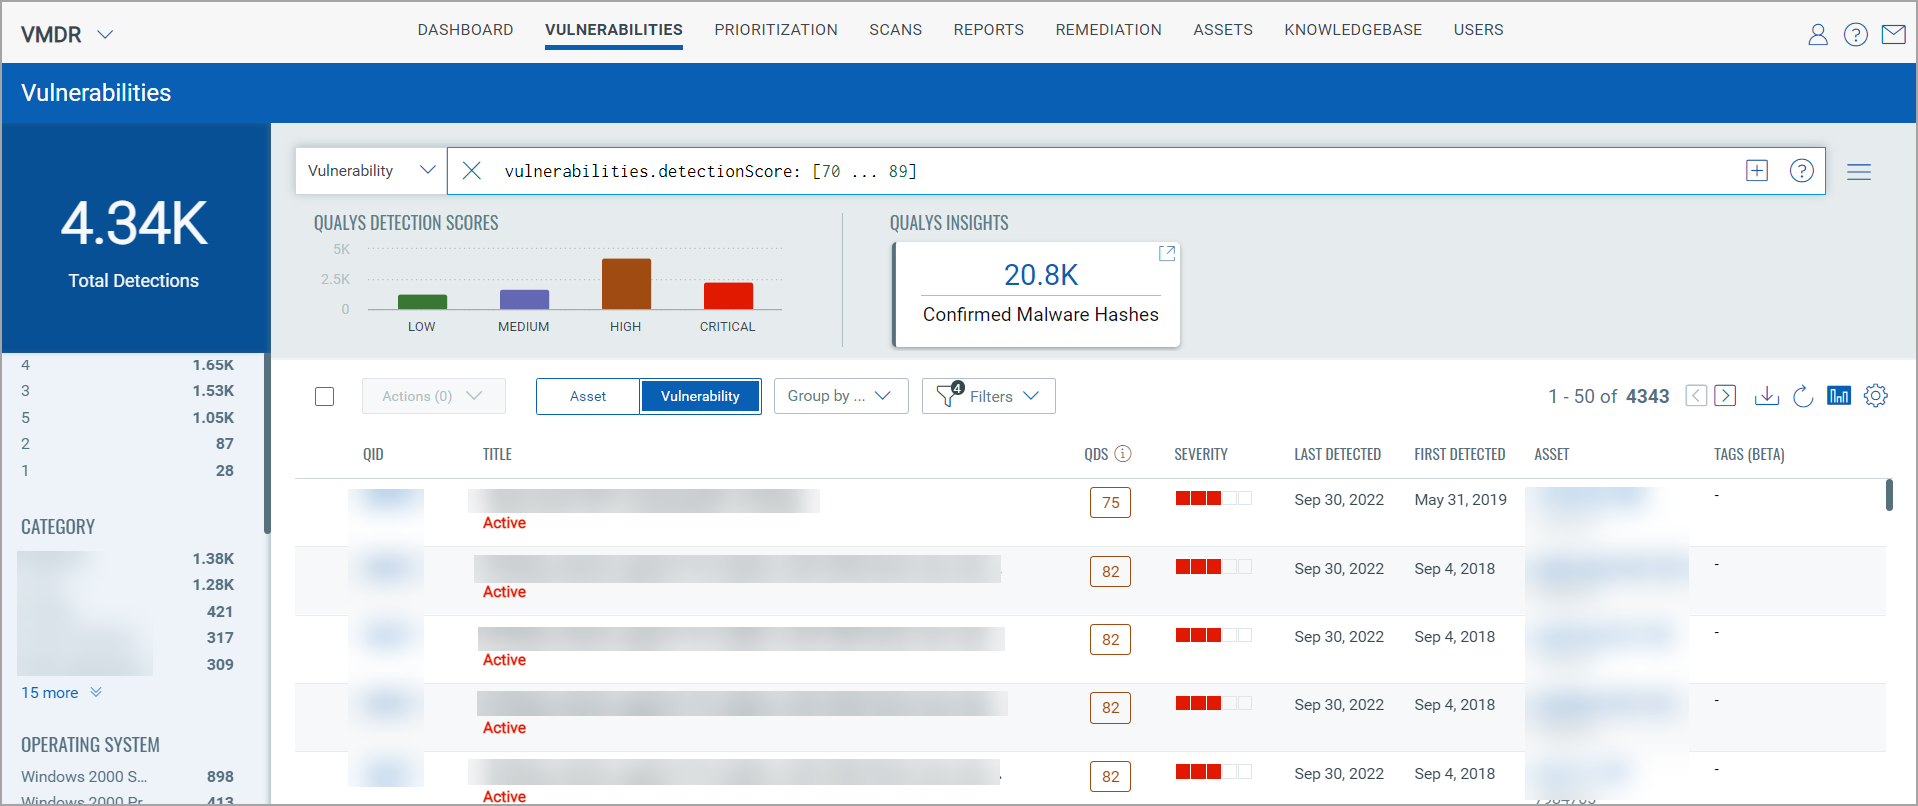Click the MEDIUM detection score bar
Screen dimensions: 1918x806
pyautogui.click(x=524, y=299)
